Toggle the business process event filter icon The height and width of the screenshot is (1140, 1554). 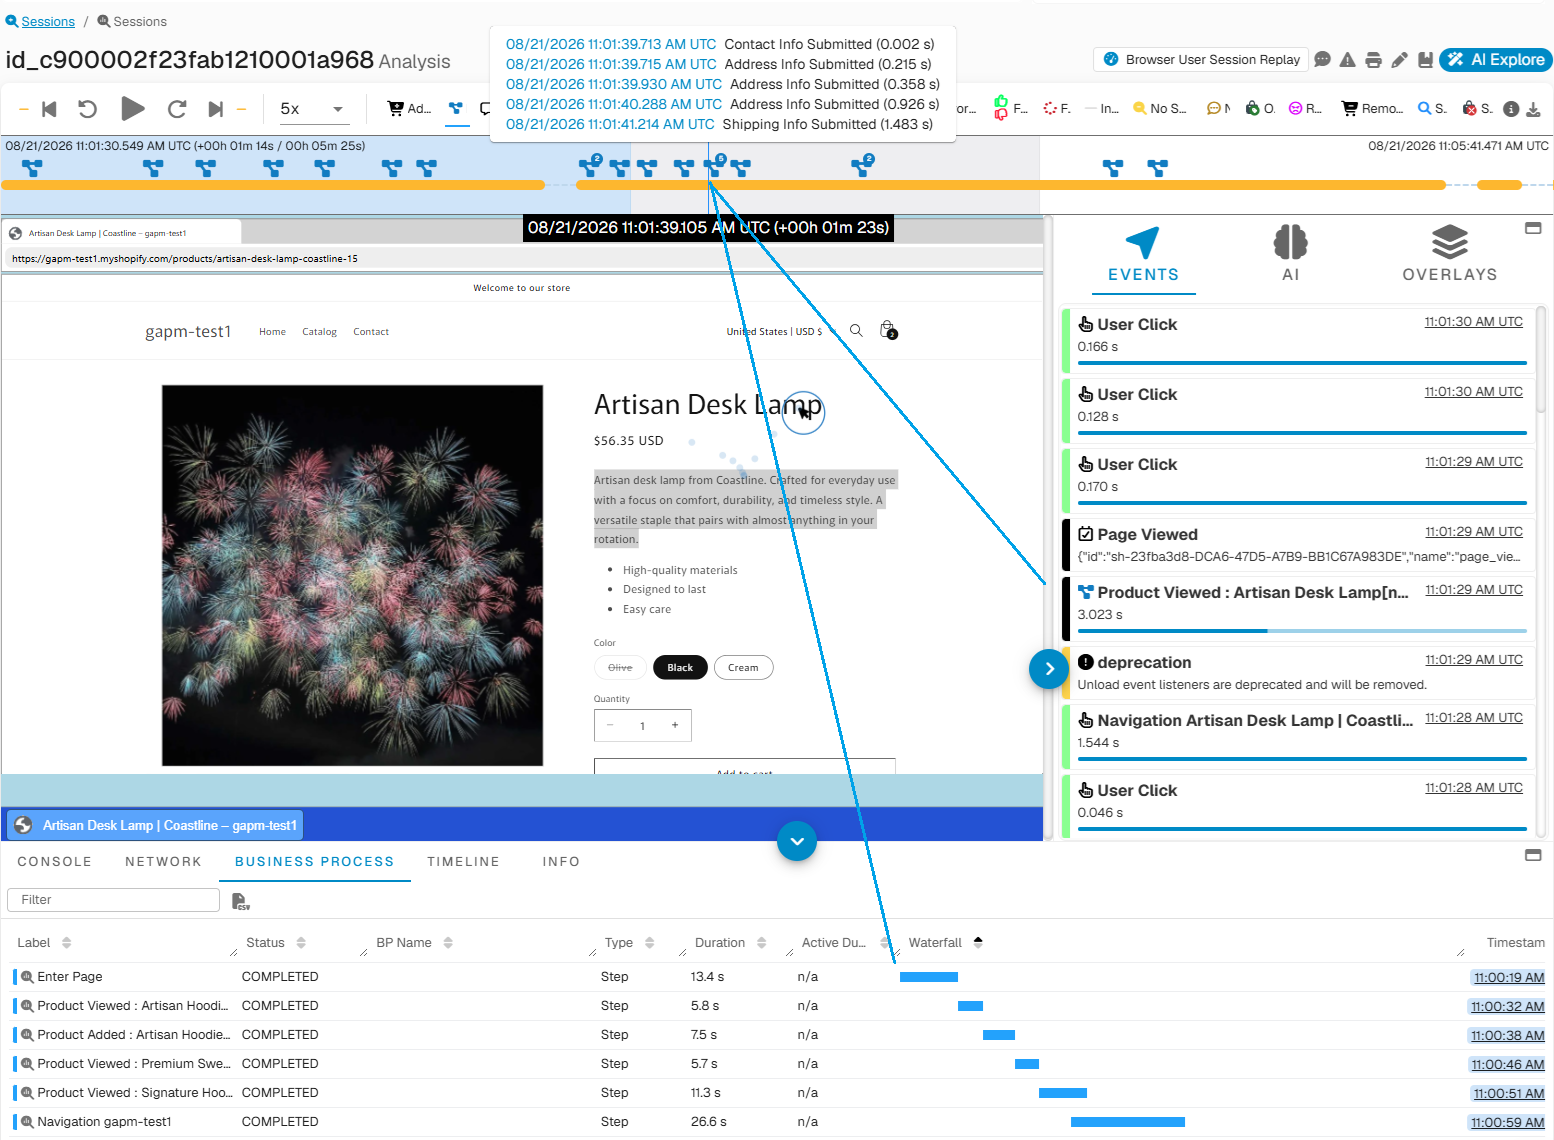[456, 109]
